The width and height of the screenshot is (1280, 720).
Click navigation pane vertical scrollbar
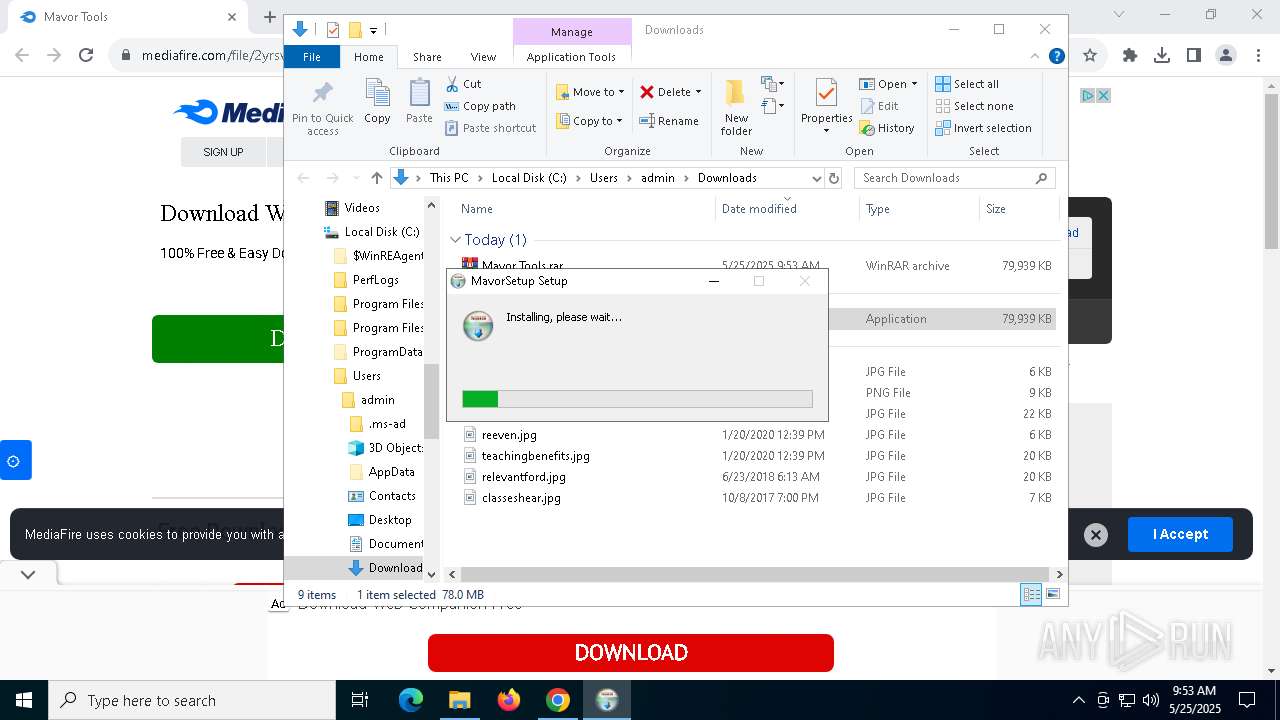pyautogui.click(x=432, y=400)
